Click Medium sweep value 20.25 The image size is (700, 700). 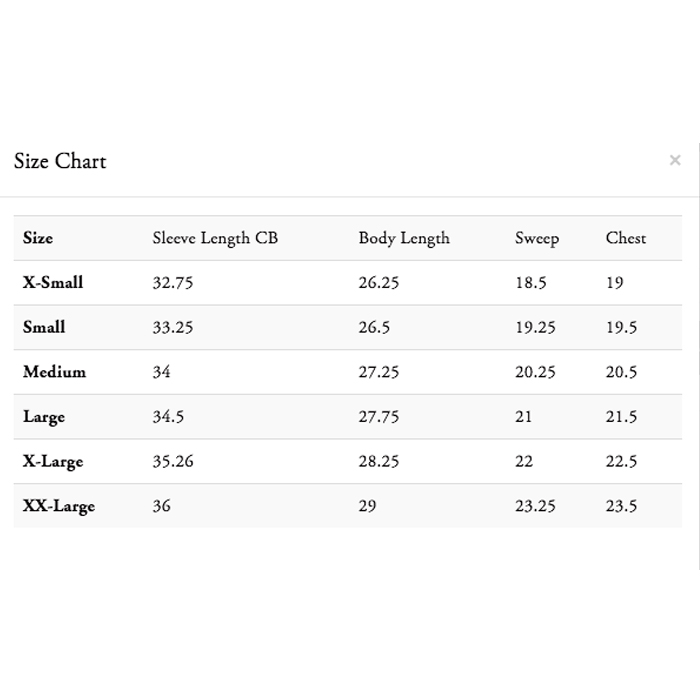click(x=535, y=372)
